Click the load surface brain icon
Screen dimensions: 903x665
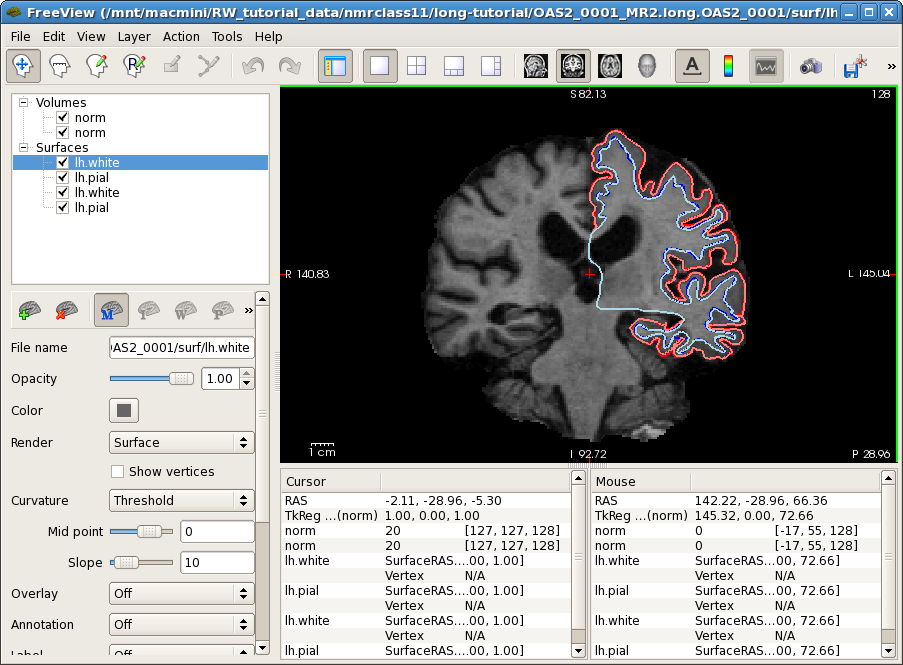(30, 311)
